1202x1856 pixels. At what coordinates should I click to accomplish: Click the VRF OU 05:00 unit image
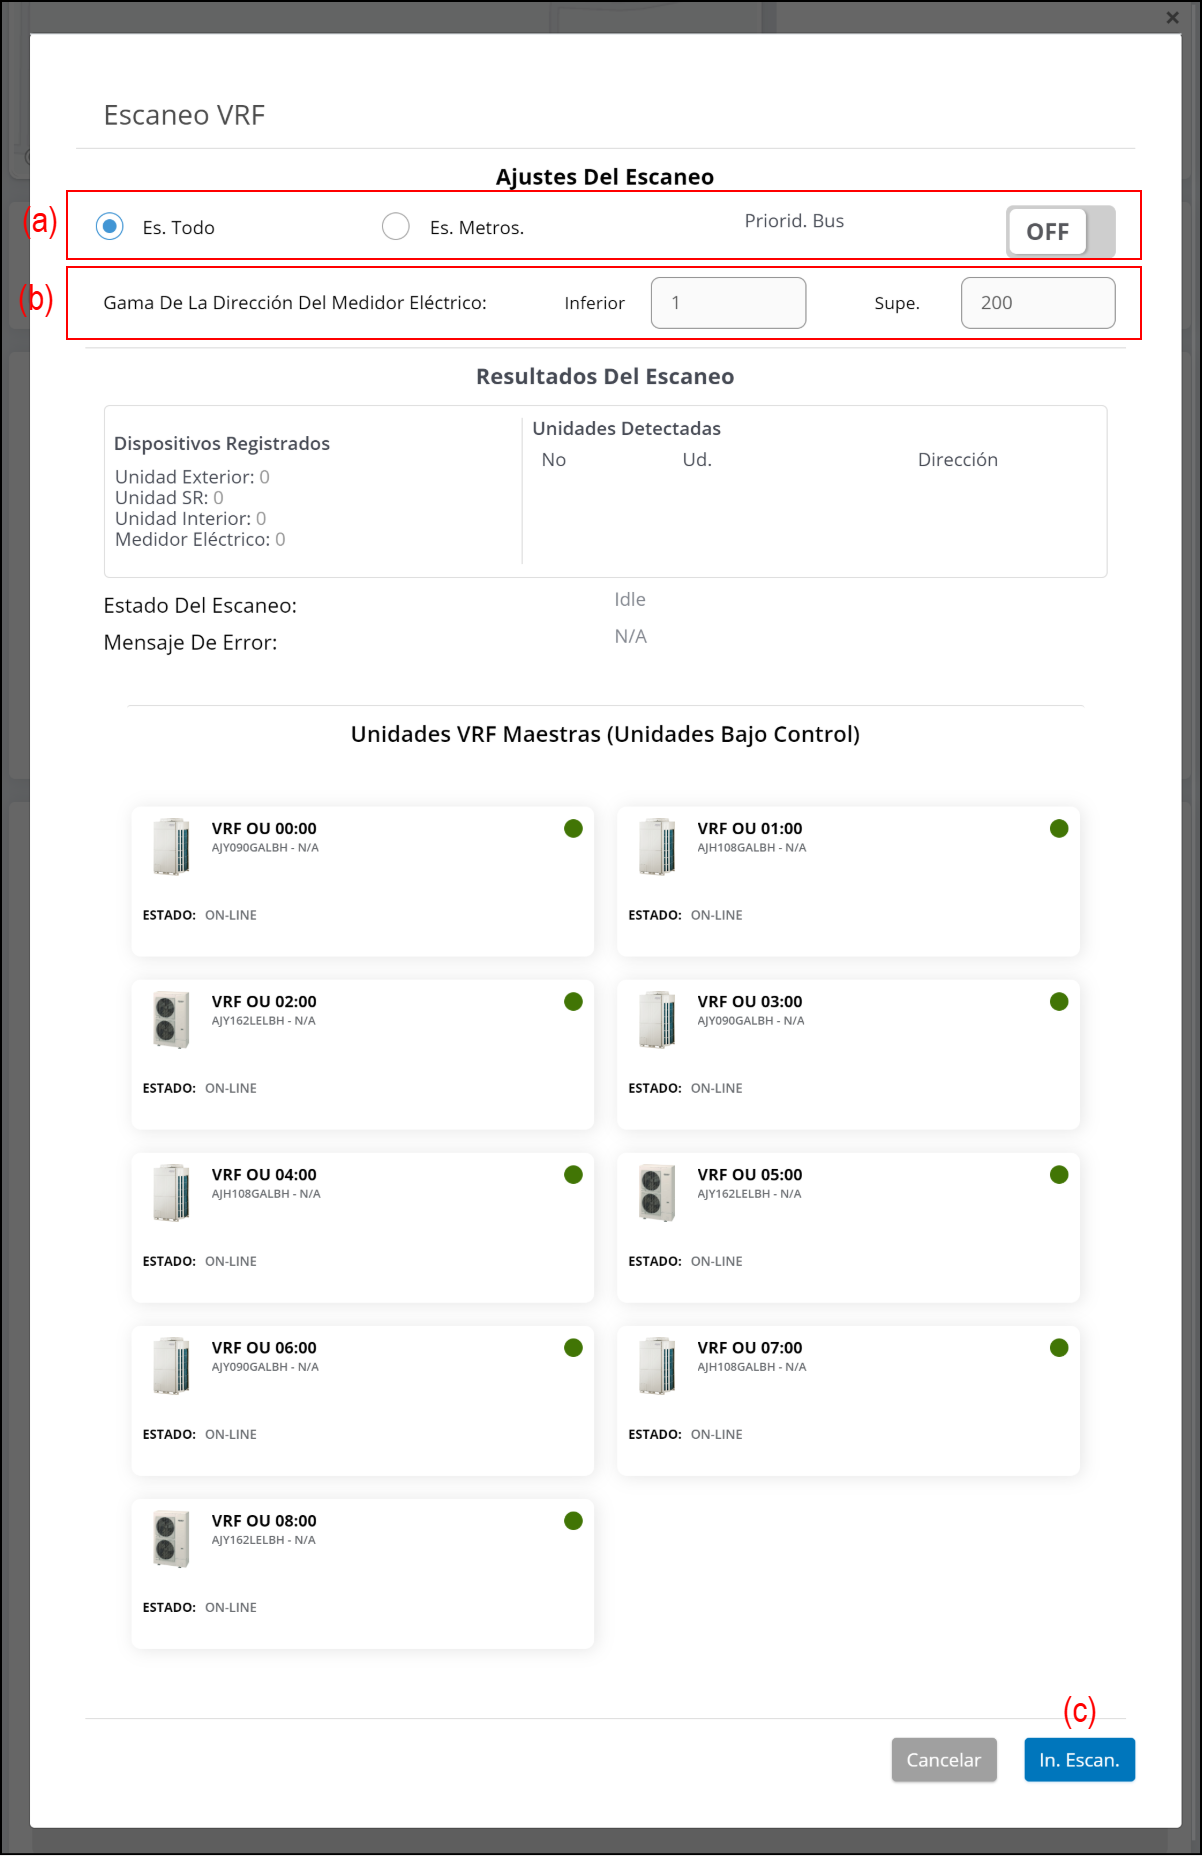point(657,1192)
